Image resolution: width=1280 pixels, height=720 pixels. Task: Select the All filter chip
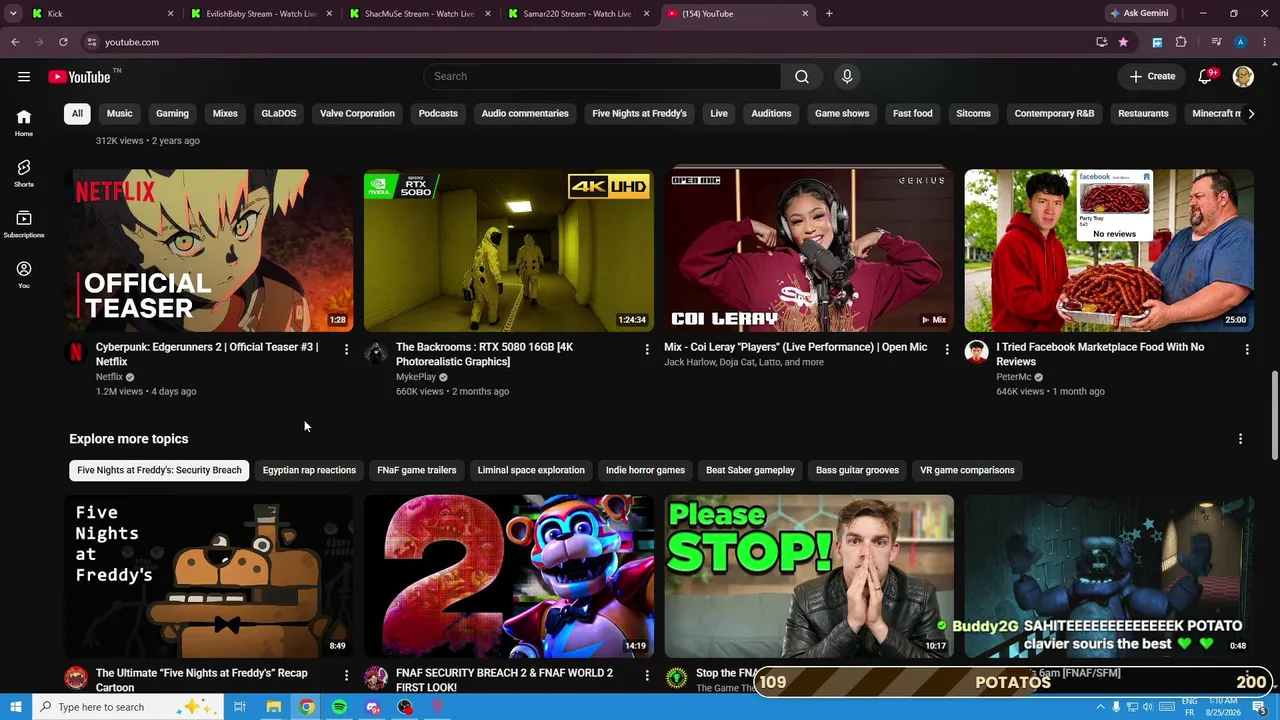(77, 114)
